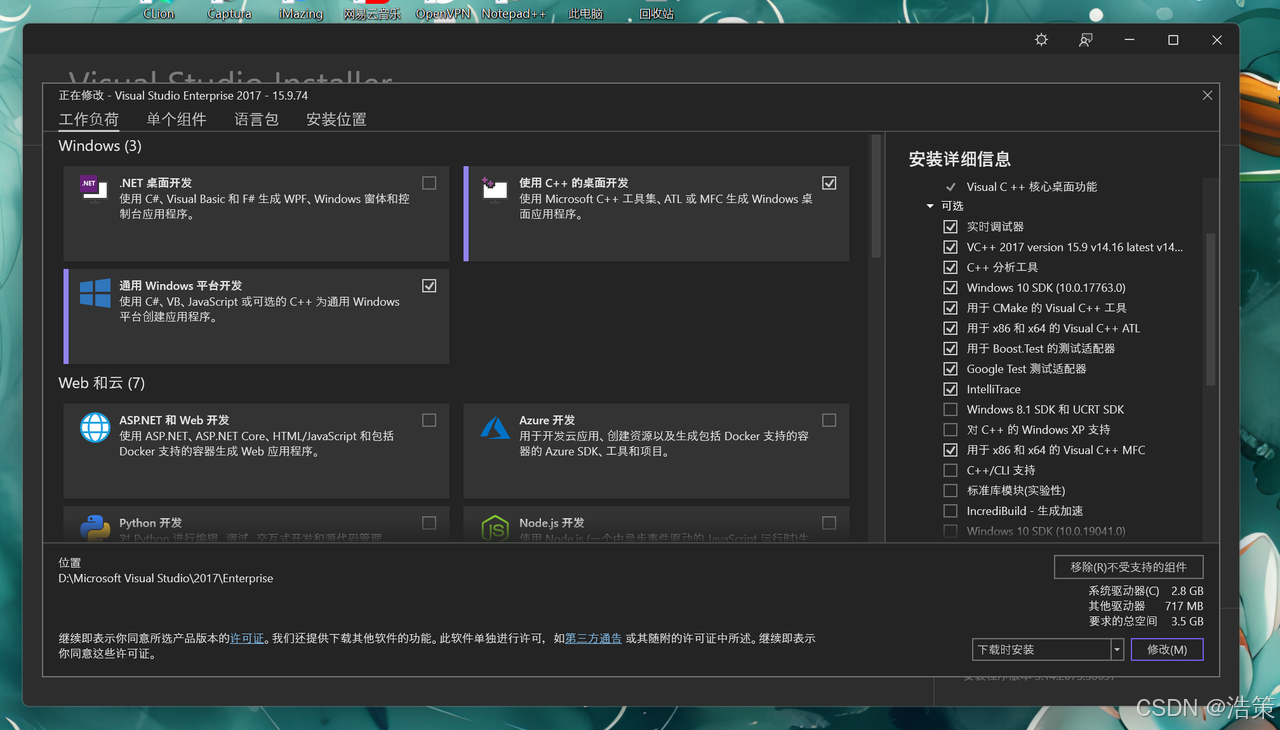This screenshot has width=1280, height=730.
Task: Uncheck 使用 C++ 的桌面开发 workload
Action: tap(829, 183)
